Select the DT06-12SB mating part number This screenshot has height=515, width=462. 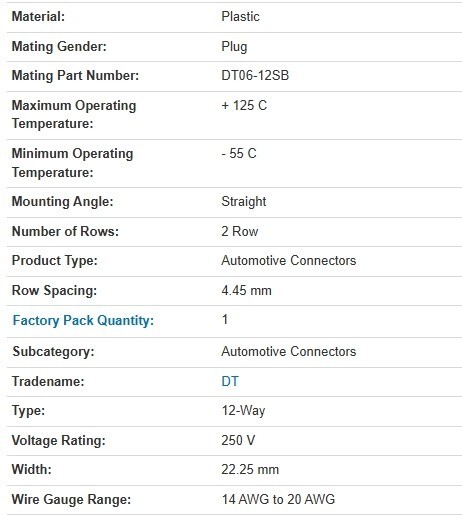pyautogui.click(x=255, y=75)
